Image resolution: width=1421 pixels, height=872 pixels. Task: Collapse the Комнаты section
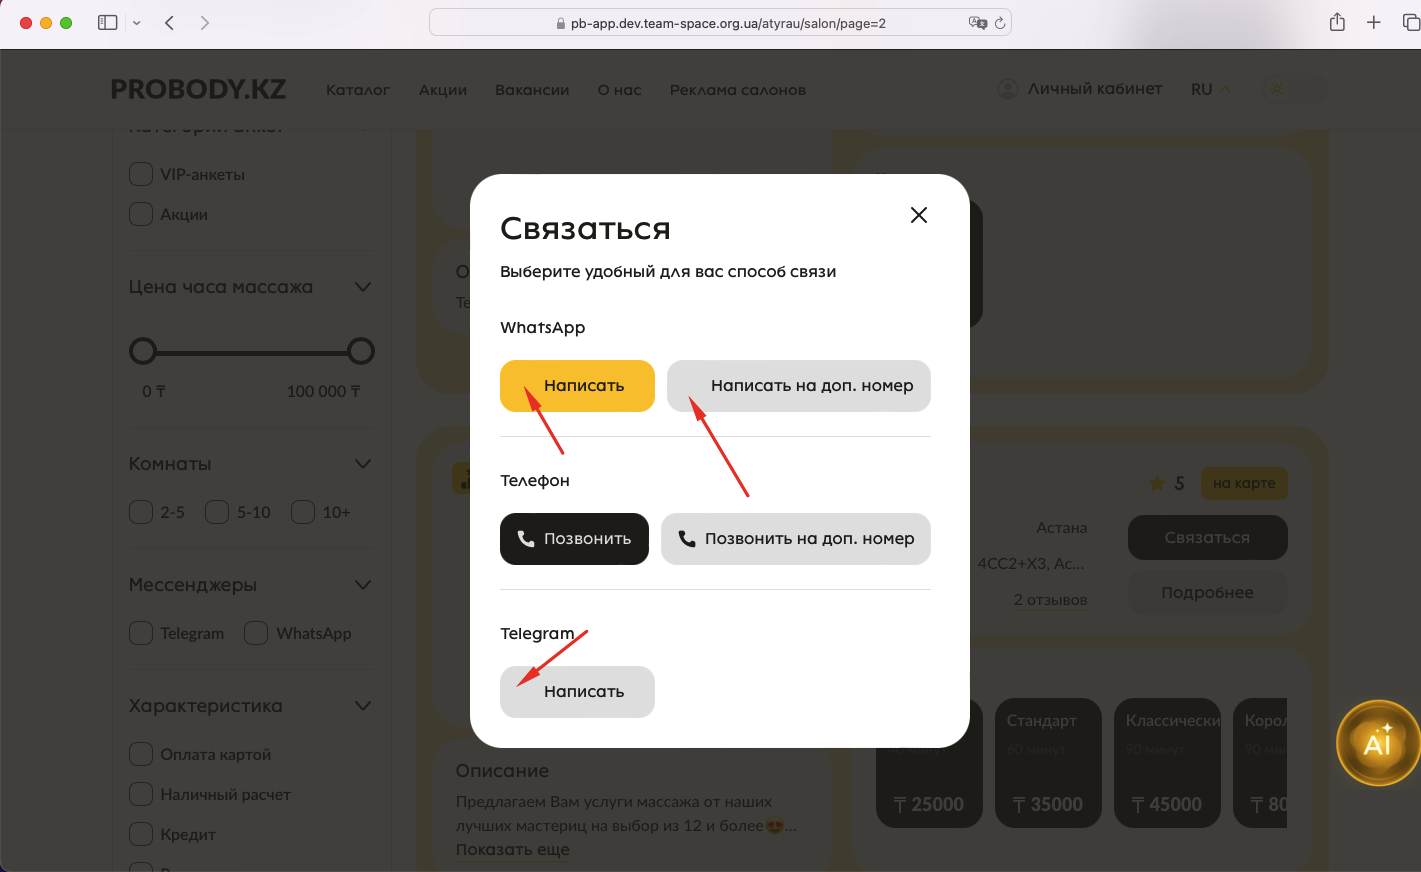coord(363,464)
